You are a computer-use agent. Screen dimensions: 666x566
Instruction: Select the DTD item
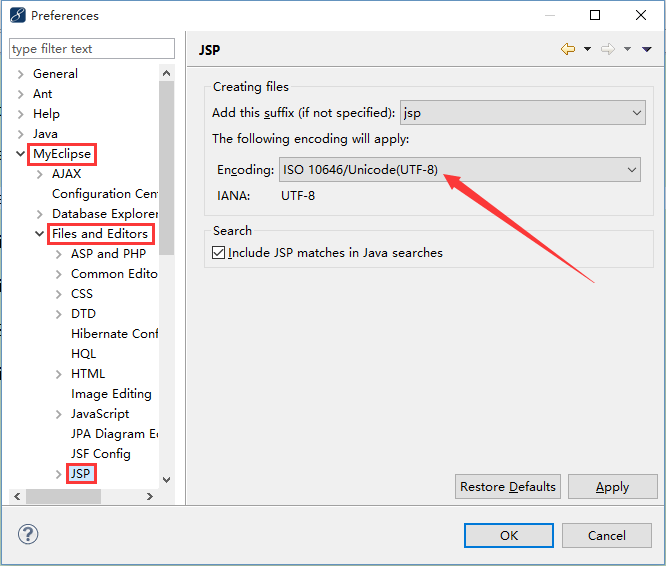[x=83, y=314]
